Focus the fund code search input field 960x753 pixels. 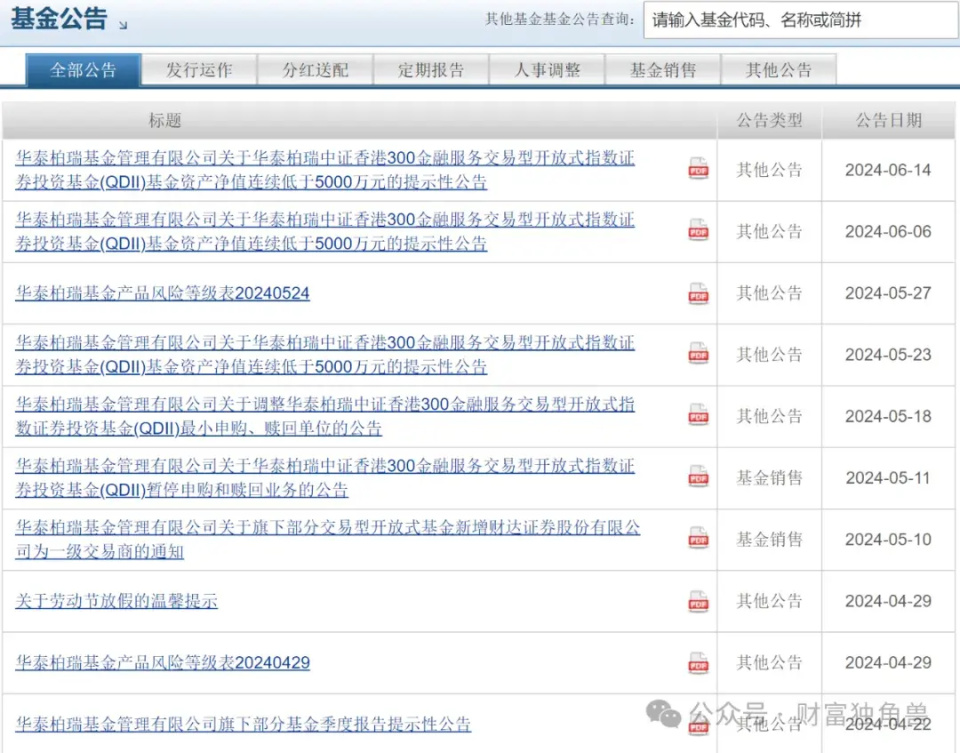point(801,20)
